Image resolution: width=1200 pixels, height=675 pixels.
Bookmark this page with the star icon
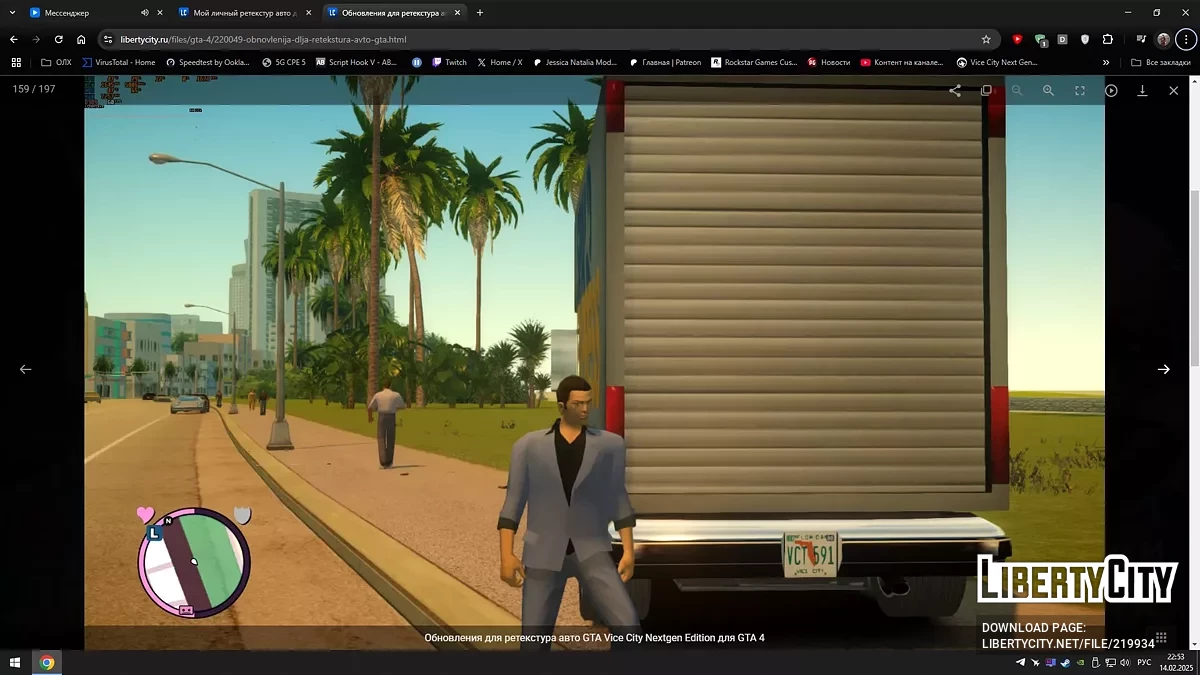click(986, 40)
